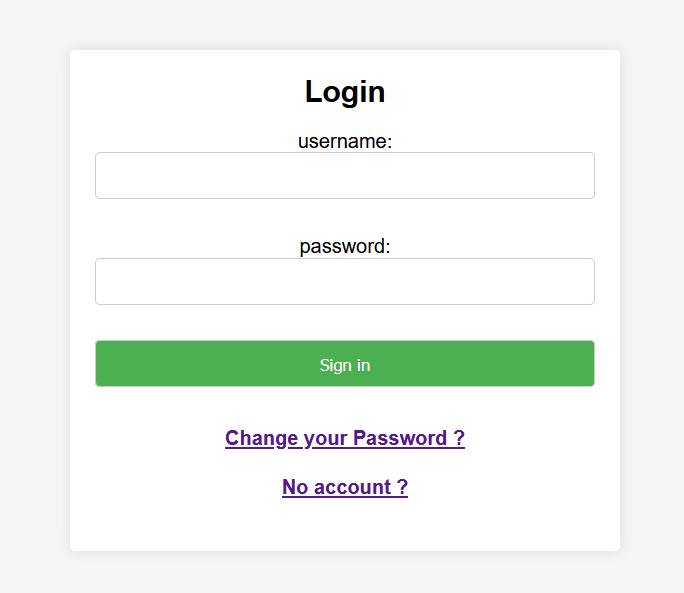Click the green Sign in button
This screenshot has width=684, height=593.
pyautogui.click(x=345, y=363)
